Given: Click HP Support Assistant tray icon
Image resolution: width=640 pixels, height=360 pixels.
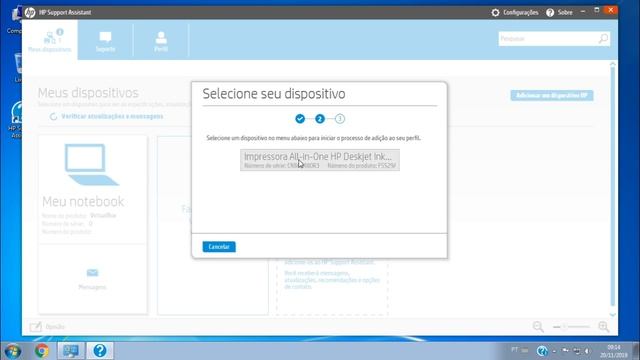Looking at the screenshot, I should 542,351.
